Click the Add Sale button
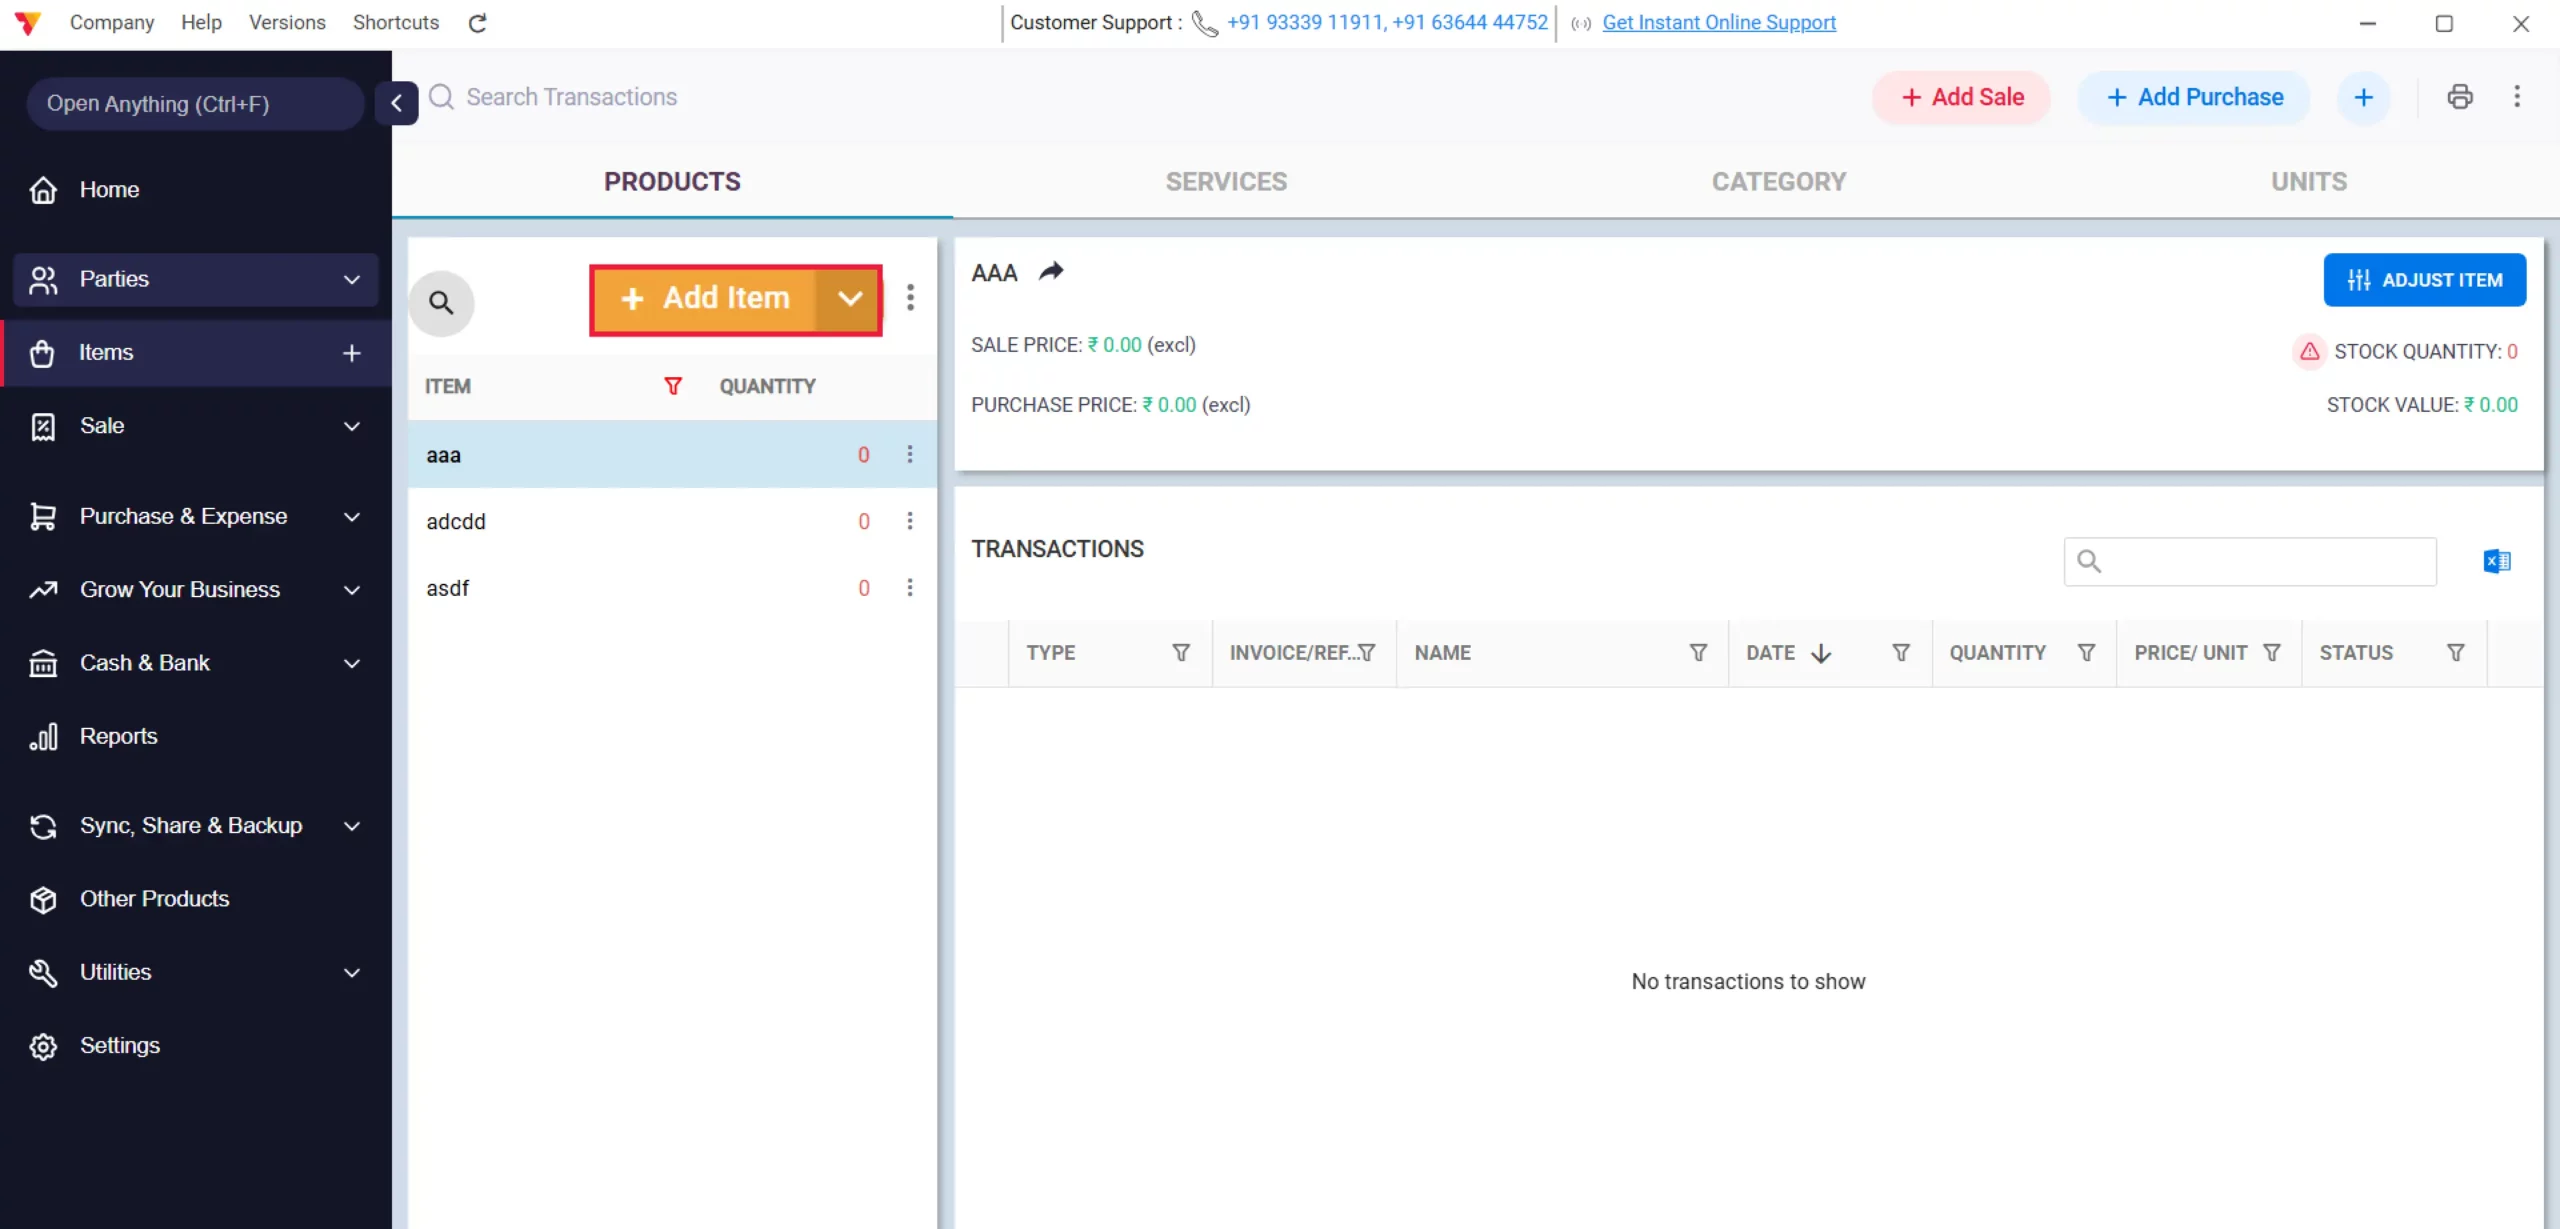Screen dimensions: 2560x1229 click(1962, 97)
